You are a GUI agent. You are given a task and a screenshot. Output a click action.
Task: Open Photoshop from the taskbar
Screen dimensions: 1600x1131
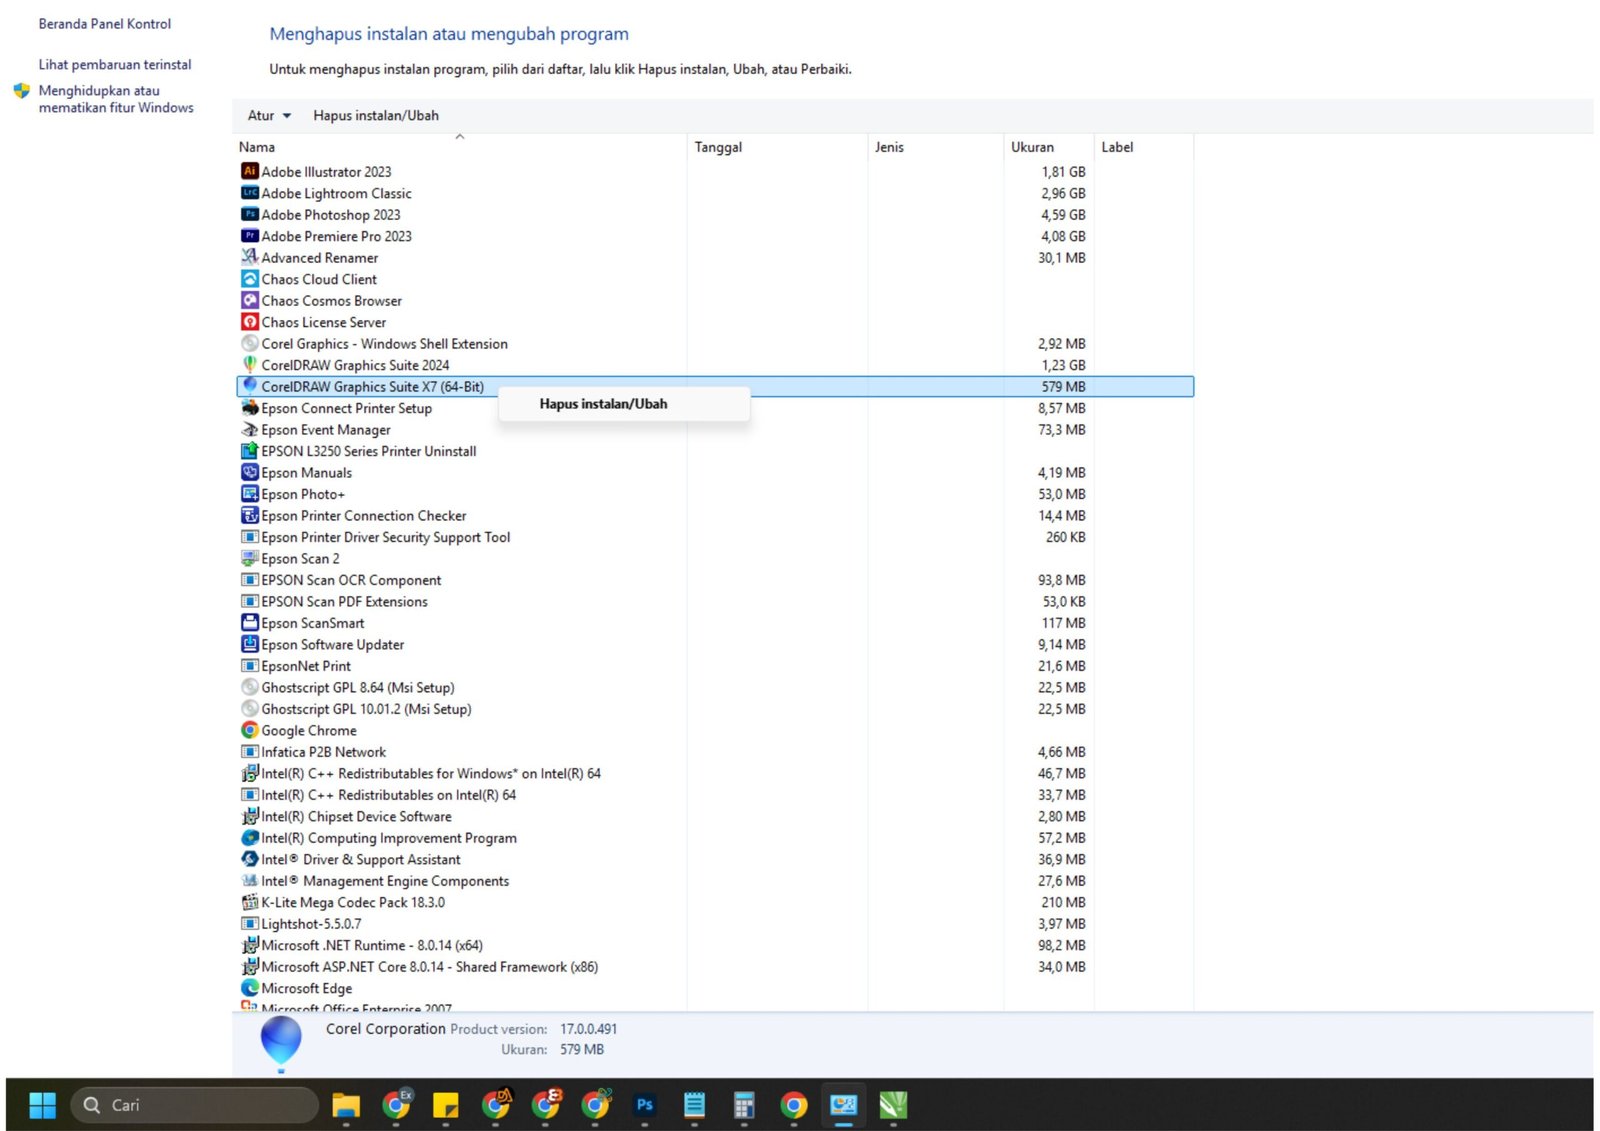pyautogui.click(x=644, y=1105)
